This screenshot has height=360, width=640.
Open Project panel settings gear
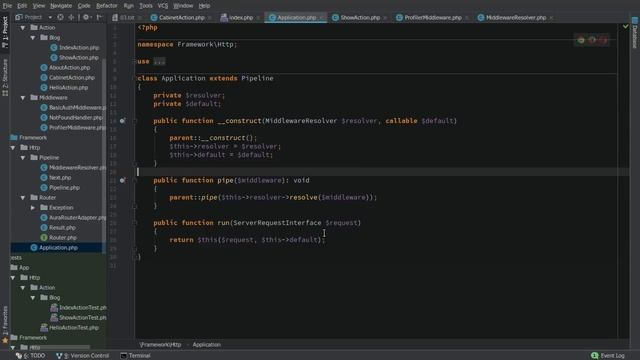tap(86, 17)
